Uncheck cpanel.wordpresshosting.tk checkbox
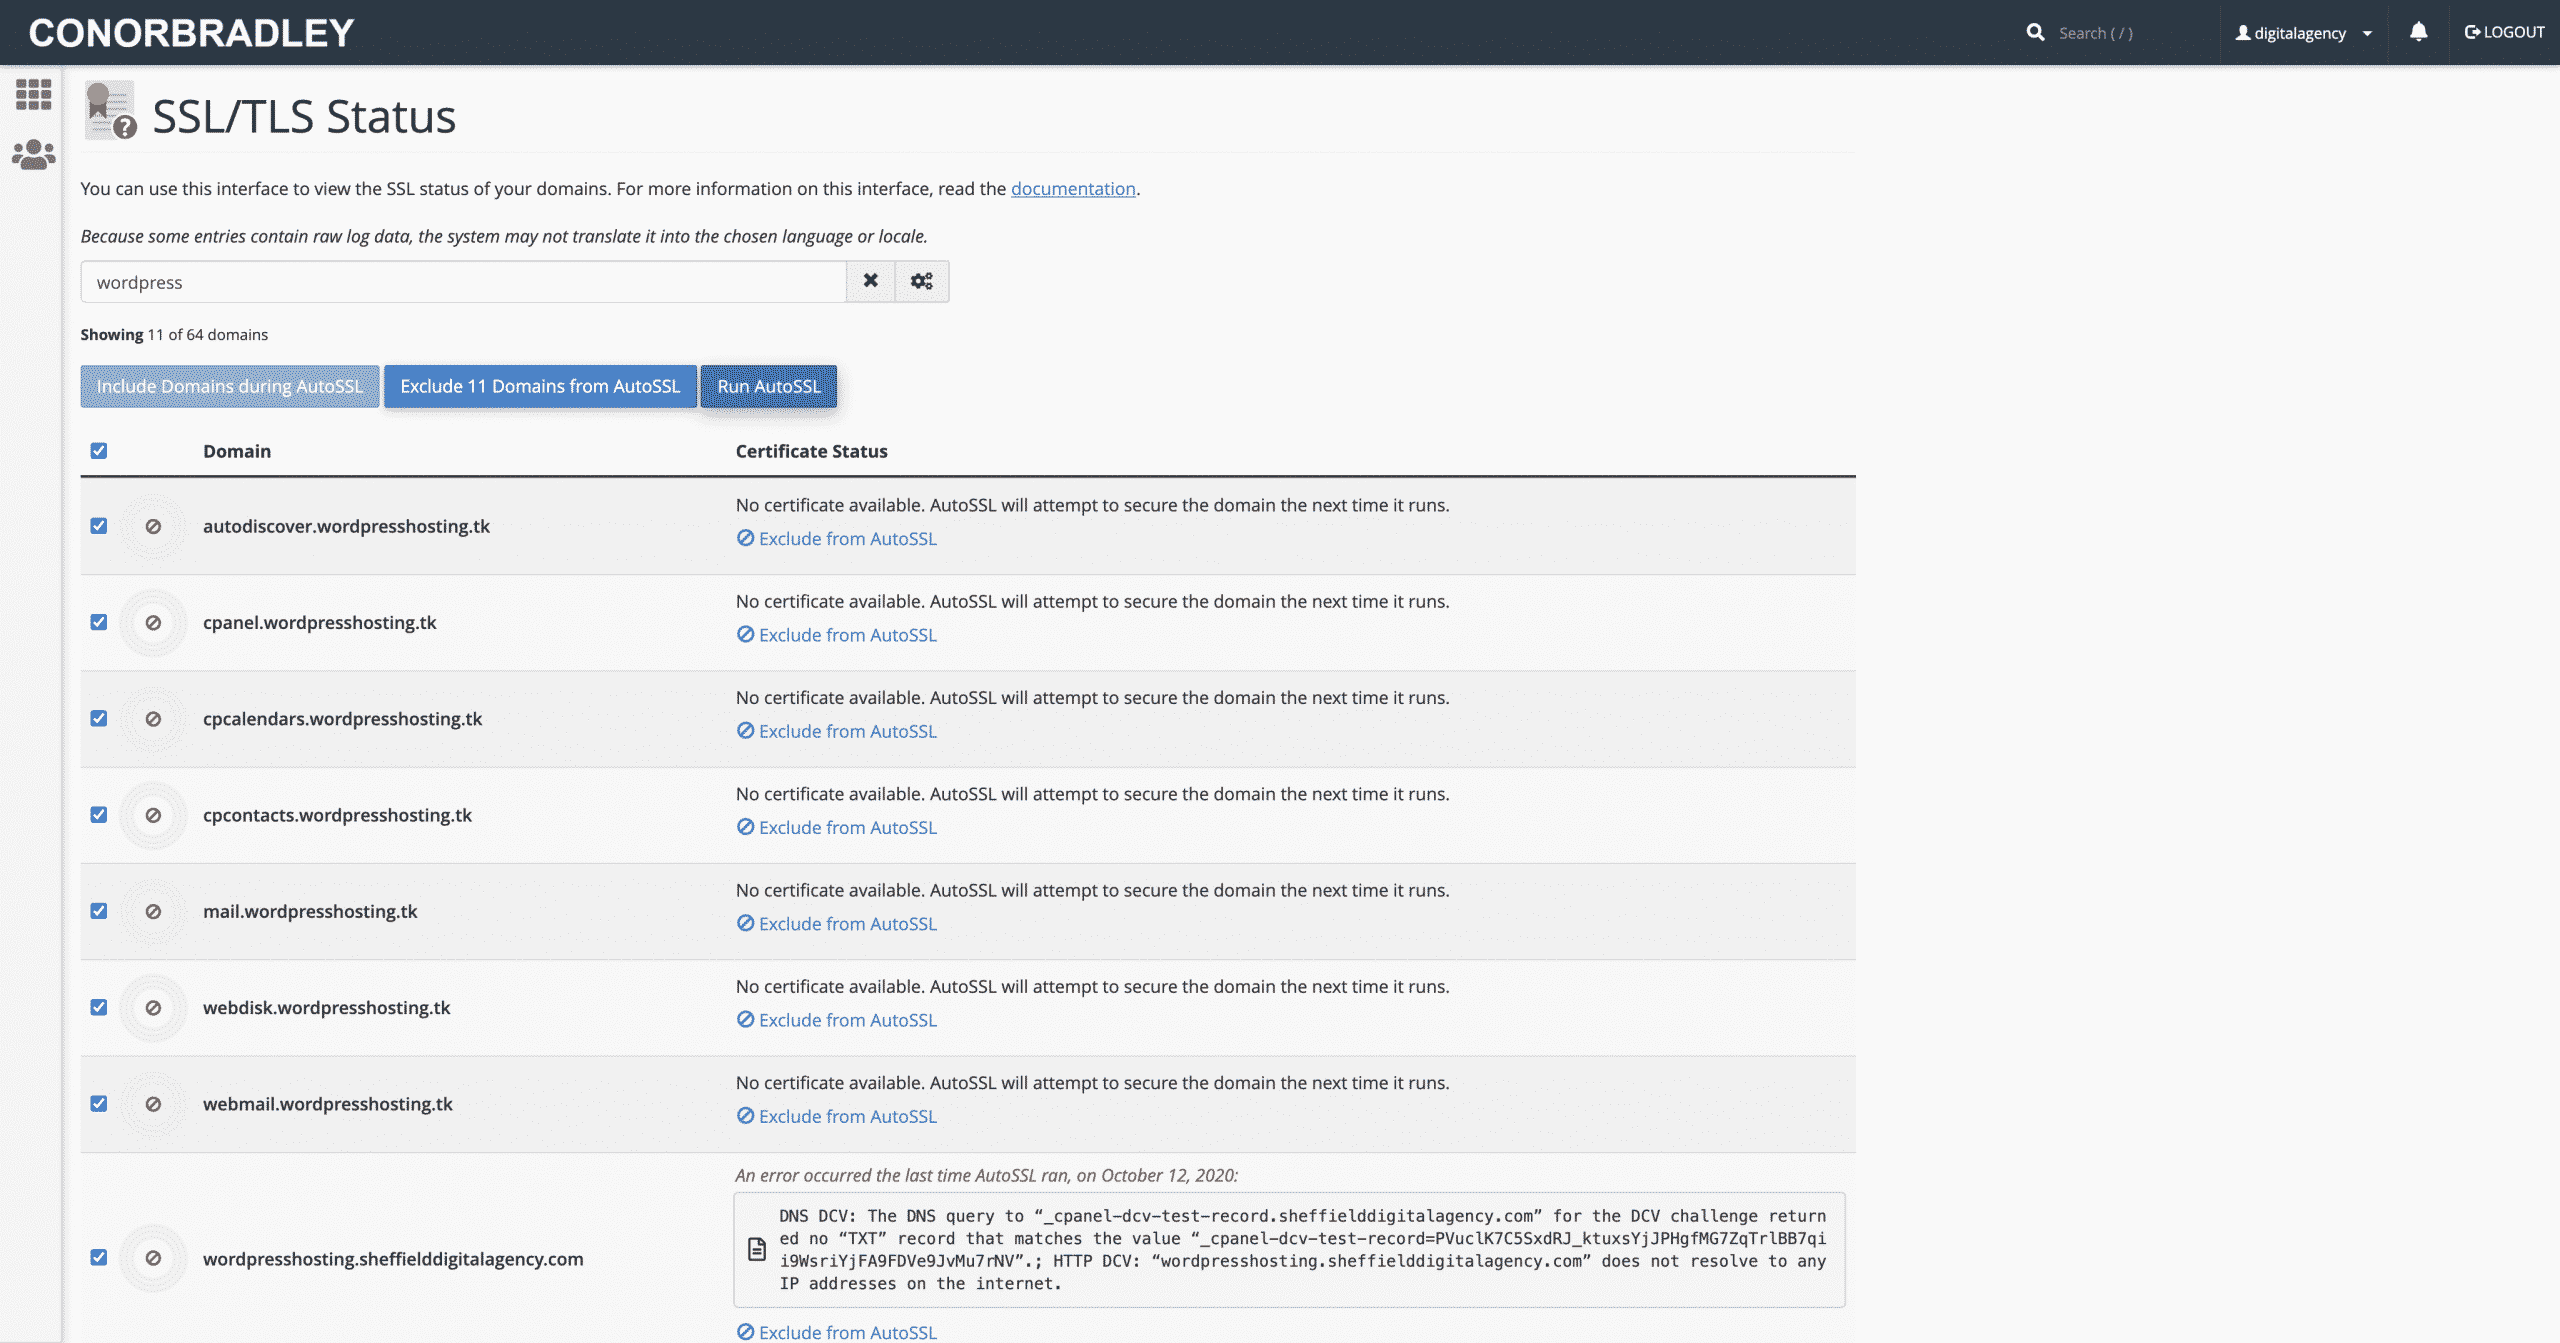2560x1343 pixels. pos(99,622)
